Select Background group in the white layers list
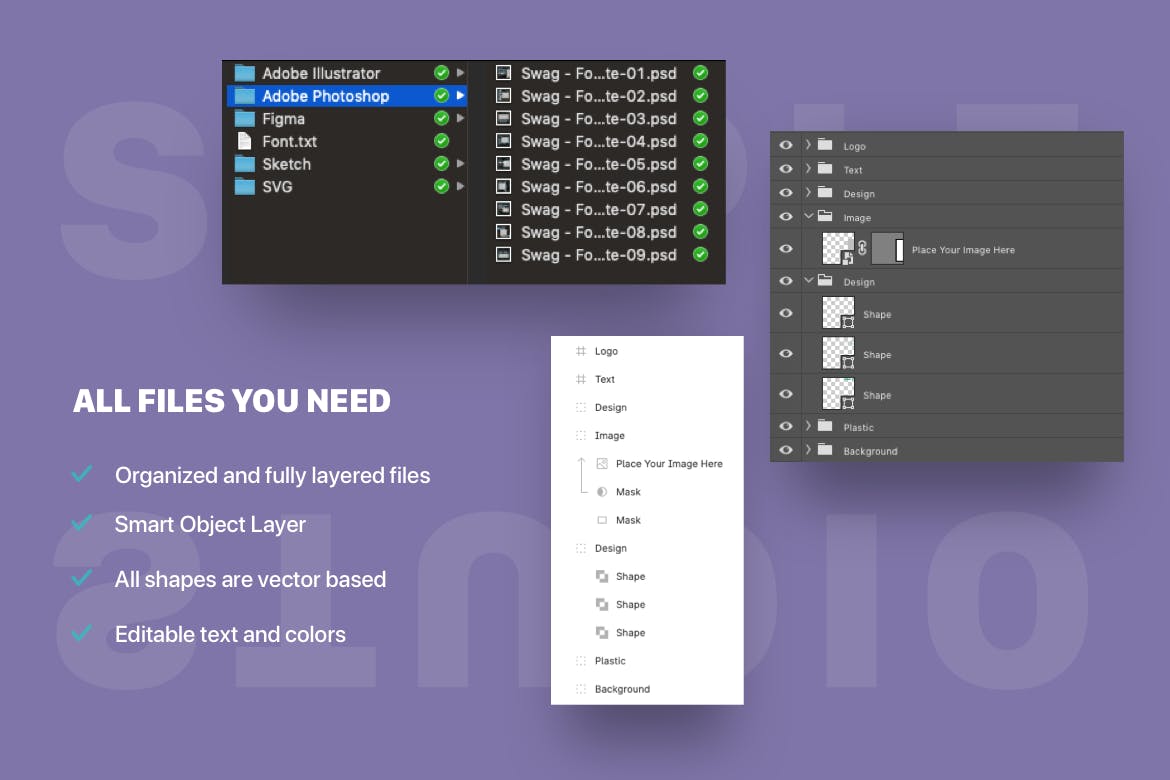This screenshot has height=780, width=1170. point(647,689)
